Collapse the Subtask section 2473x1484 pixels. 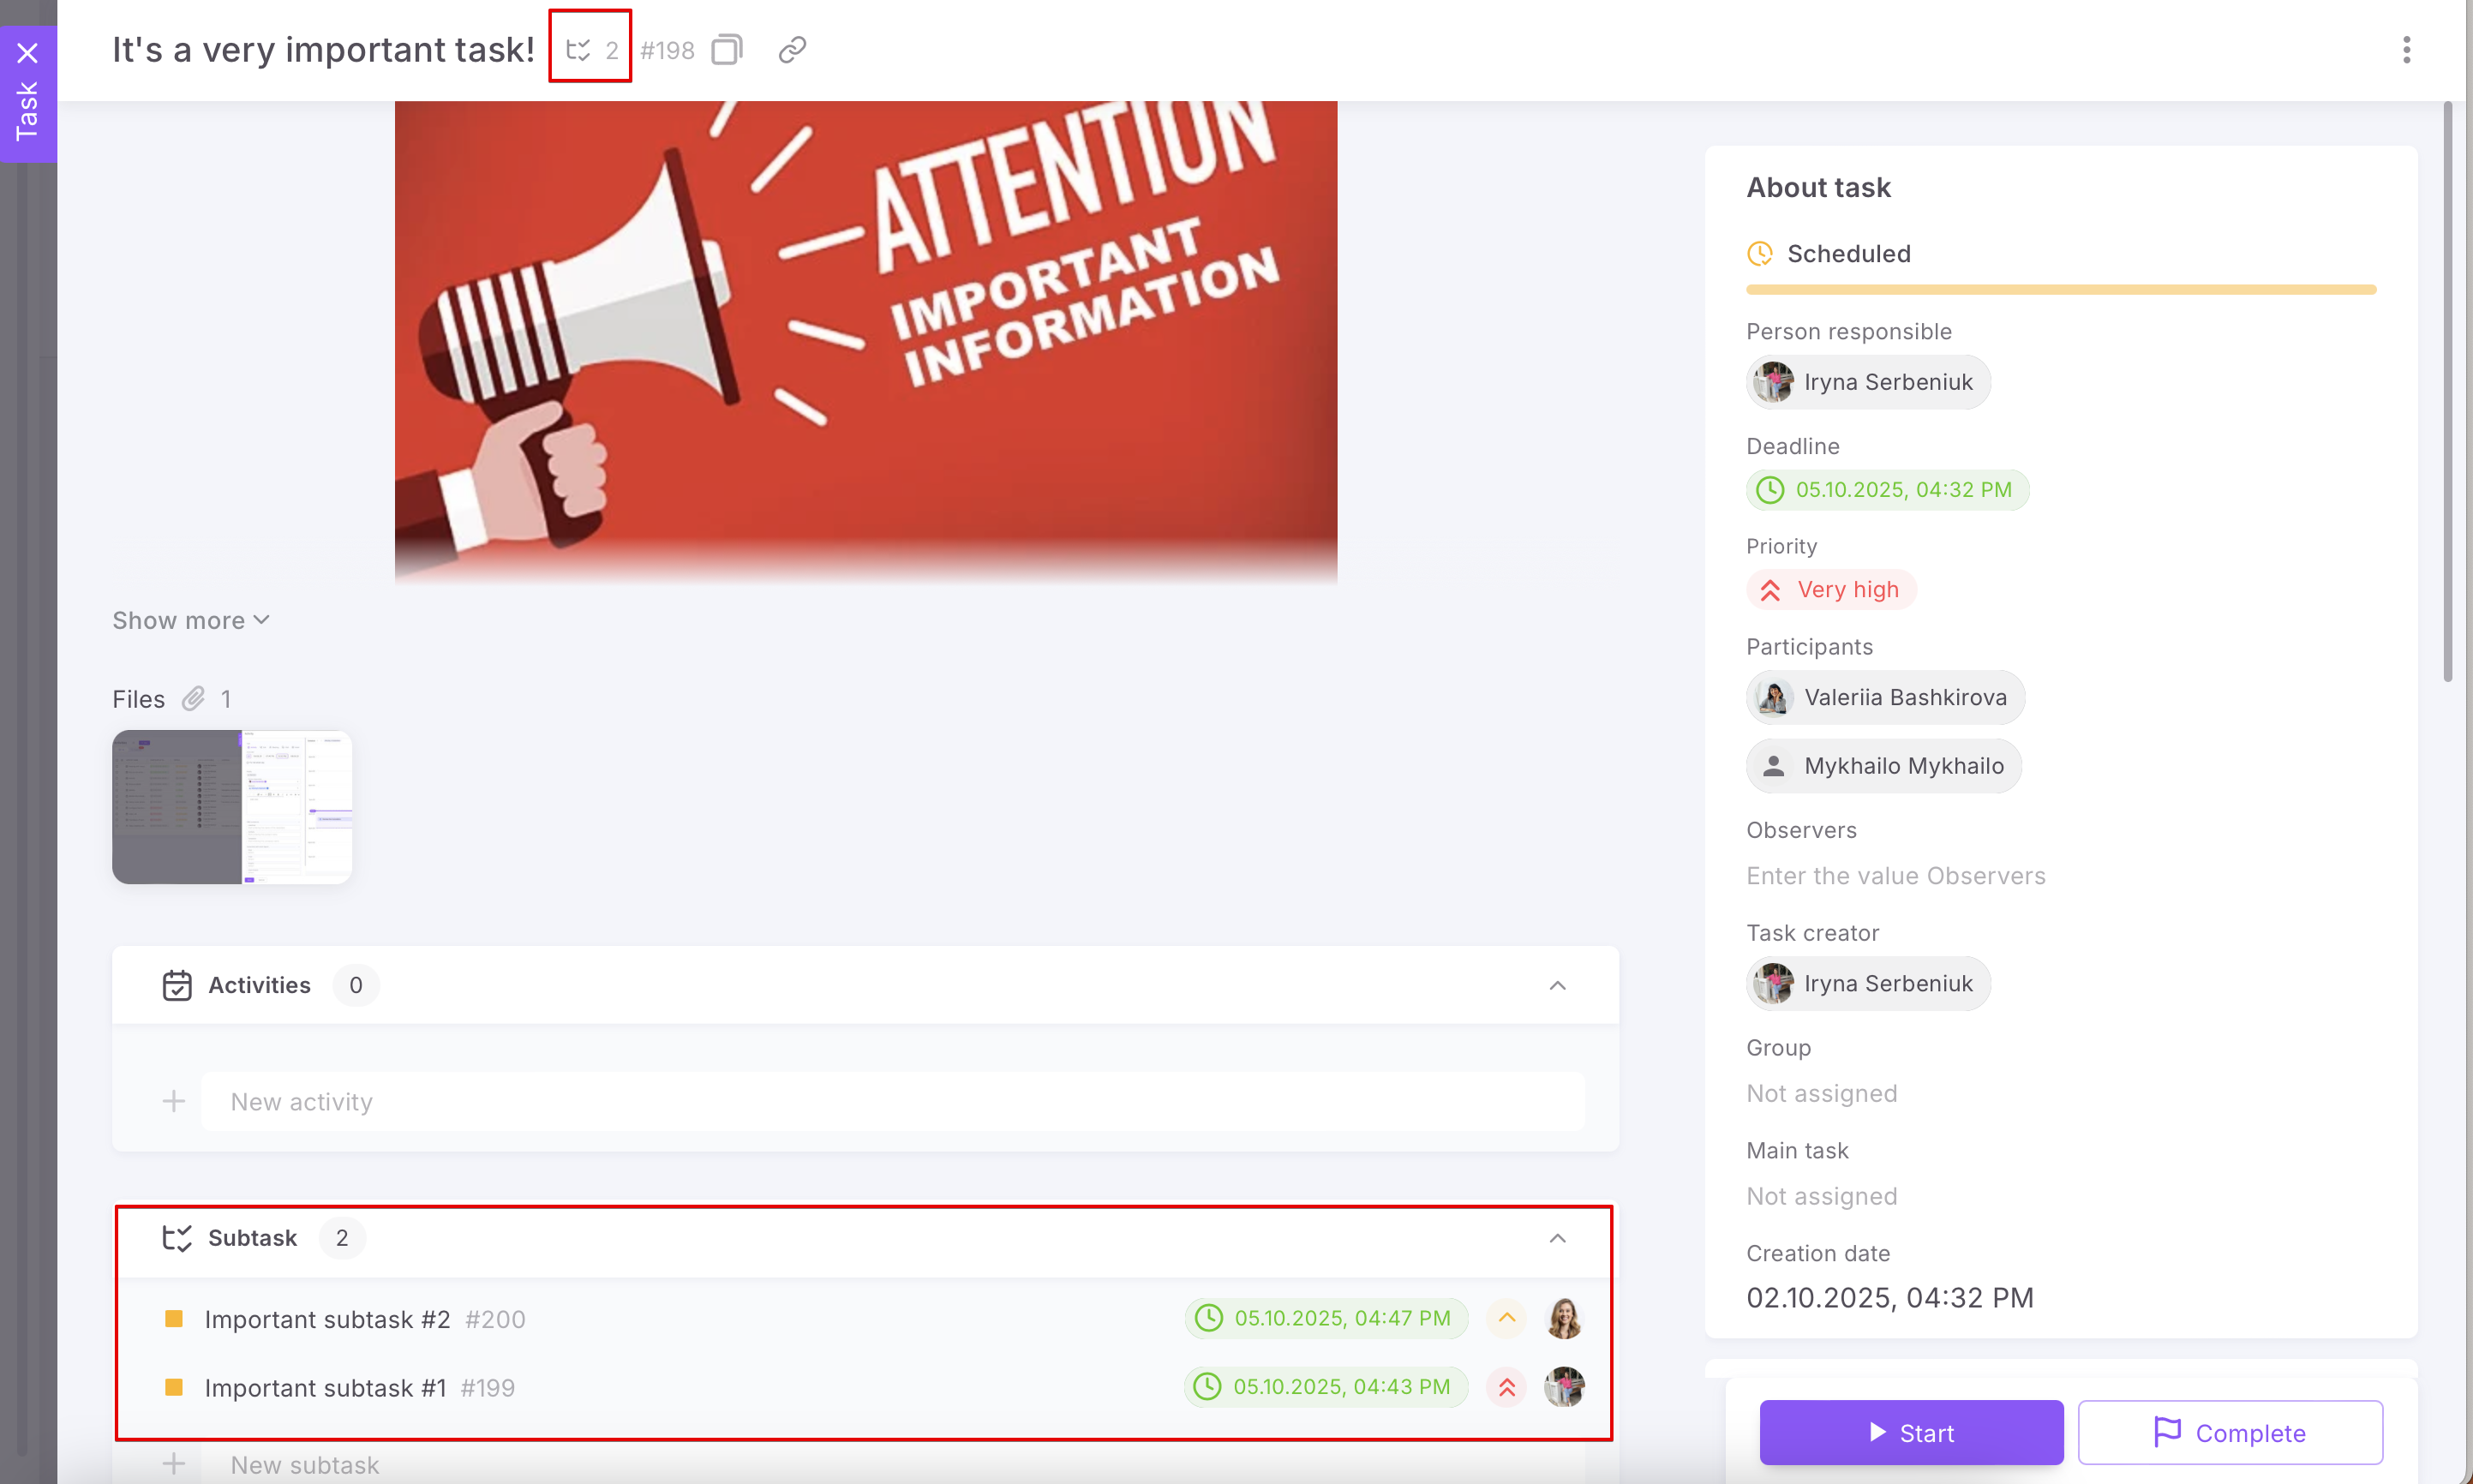[1557, 1238]
